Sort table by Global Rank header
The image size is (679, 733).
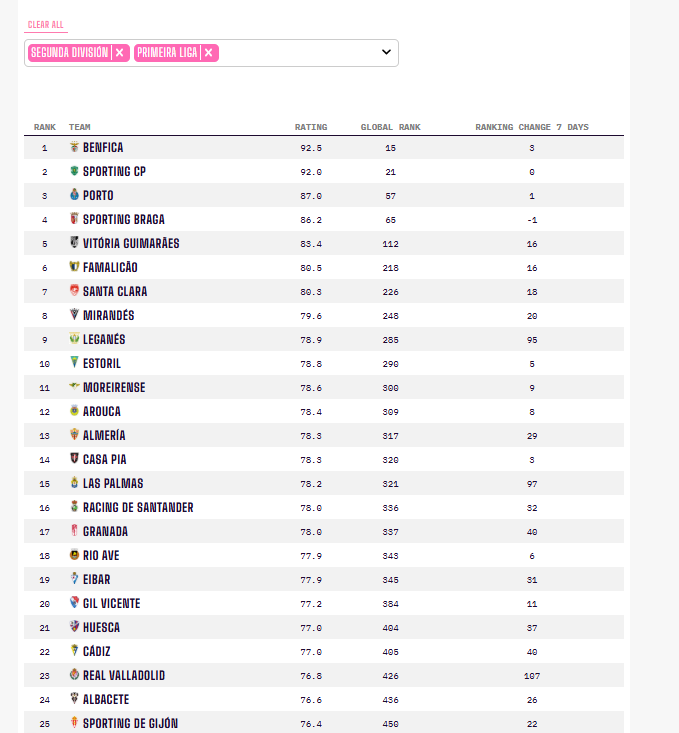point(390,127)
